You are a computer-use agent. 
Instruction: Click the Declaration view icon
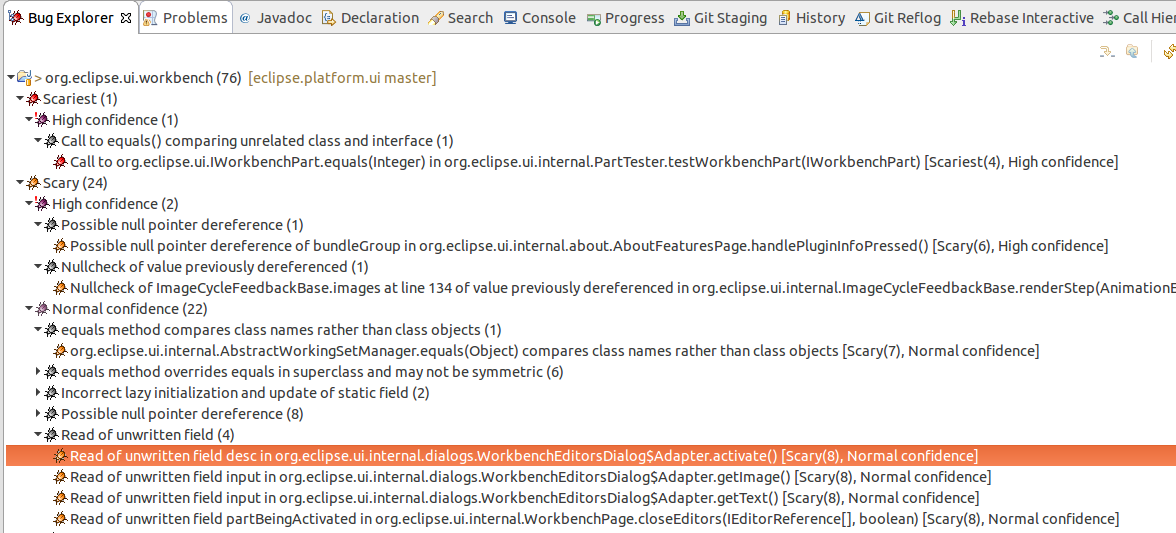(x=328, y=18)
